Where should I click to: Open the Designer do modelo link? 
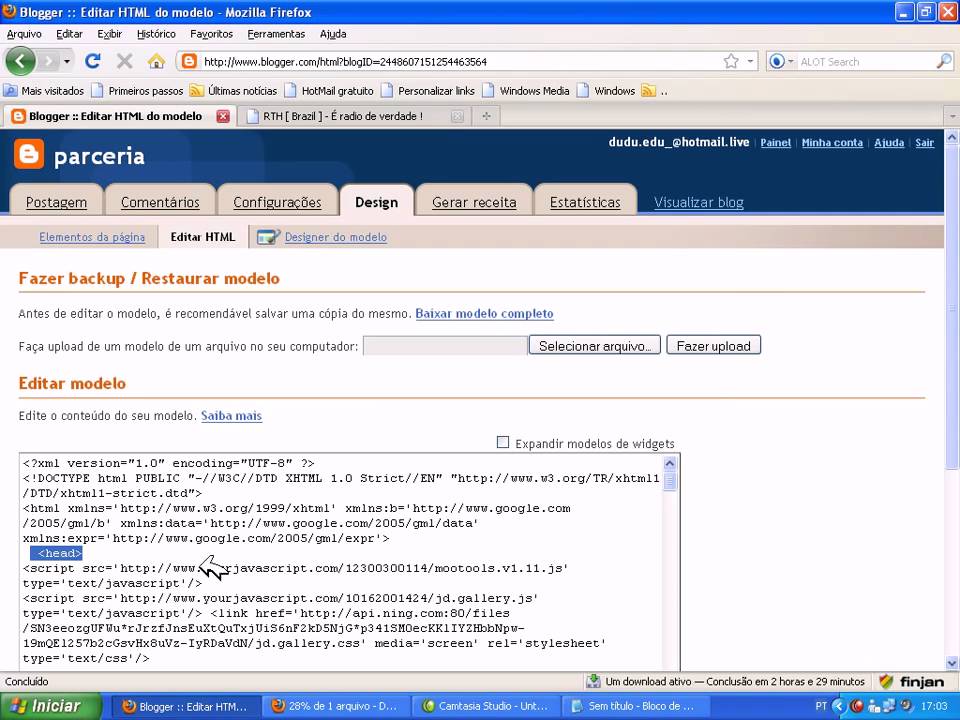coord(336,237)
